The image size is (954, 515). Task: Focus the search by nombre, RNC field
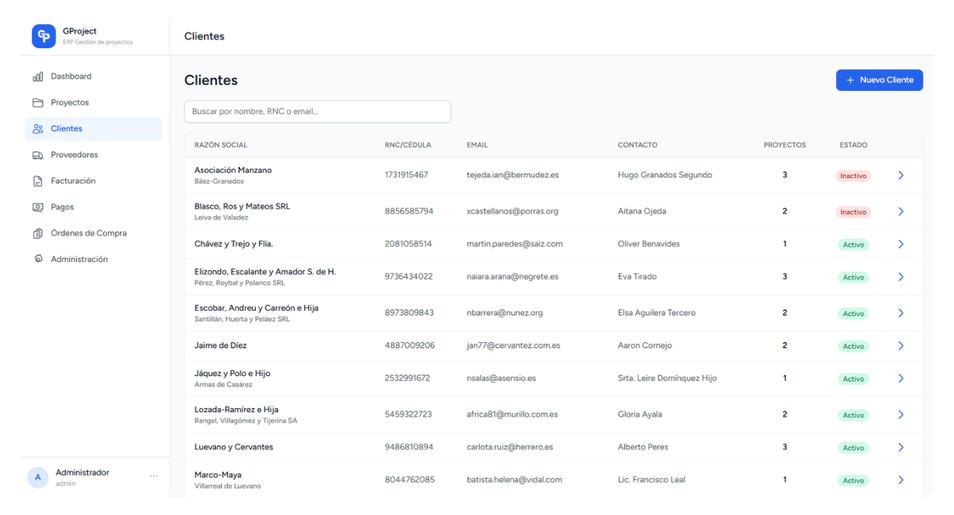pos(317,112)
